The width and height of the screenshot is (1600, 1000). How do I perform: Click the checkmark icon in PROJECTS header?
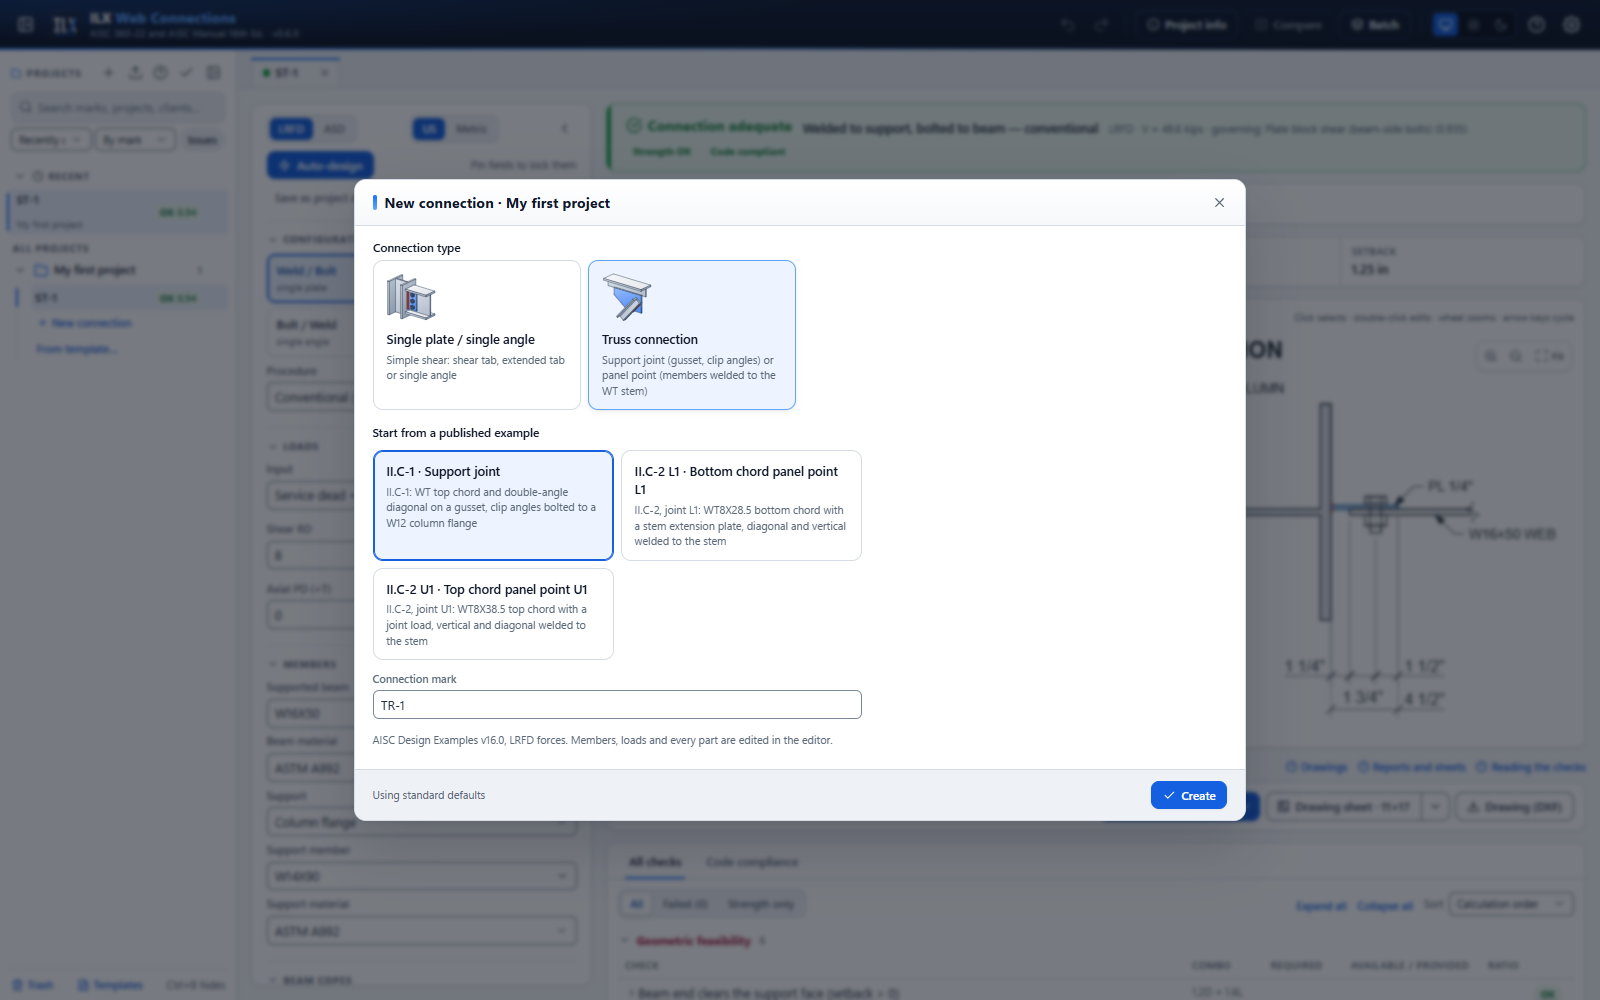pyautogui.click(x=187, y=73)
